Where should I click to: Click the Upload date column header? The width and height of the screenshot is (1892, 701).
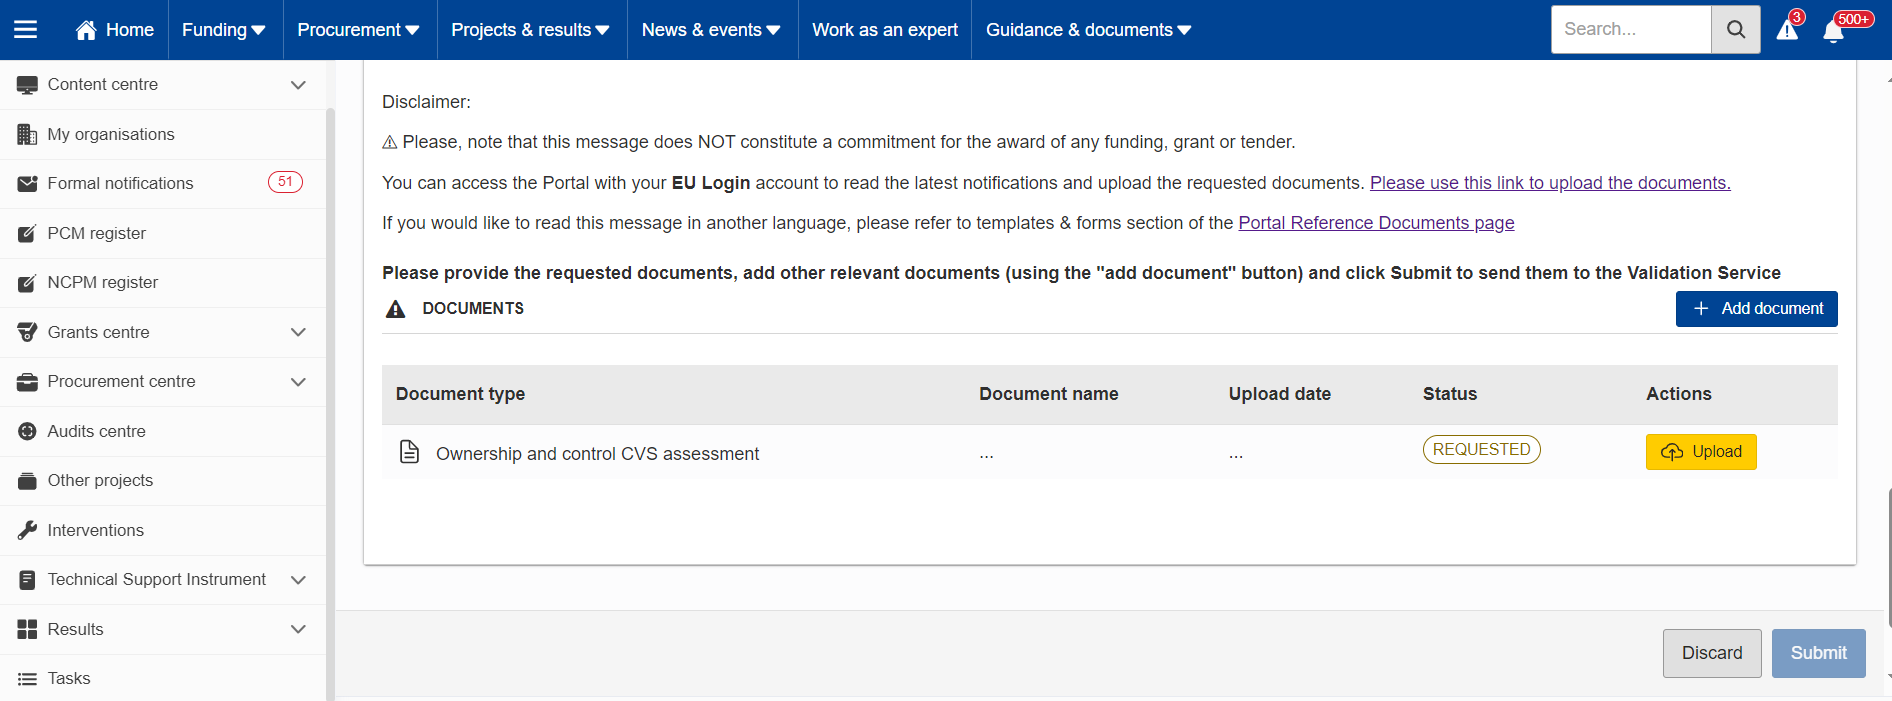pos(1279,394)
